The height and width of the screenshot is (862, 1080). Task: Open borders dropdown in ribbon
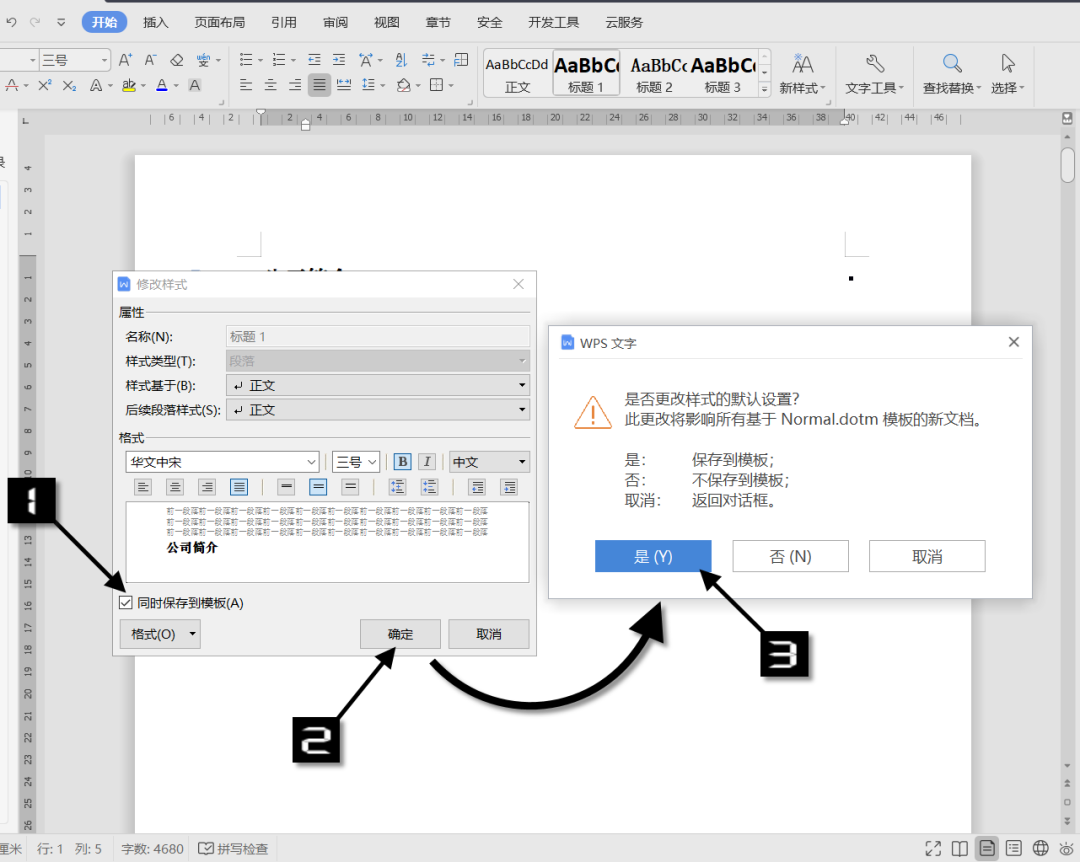pos(451,85)
